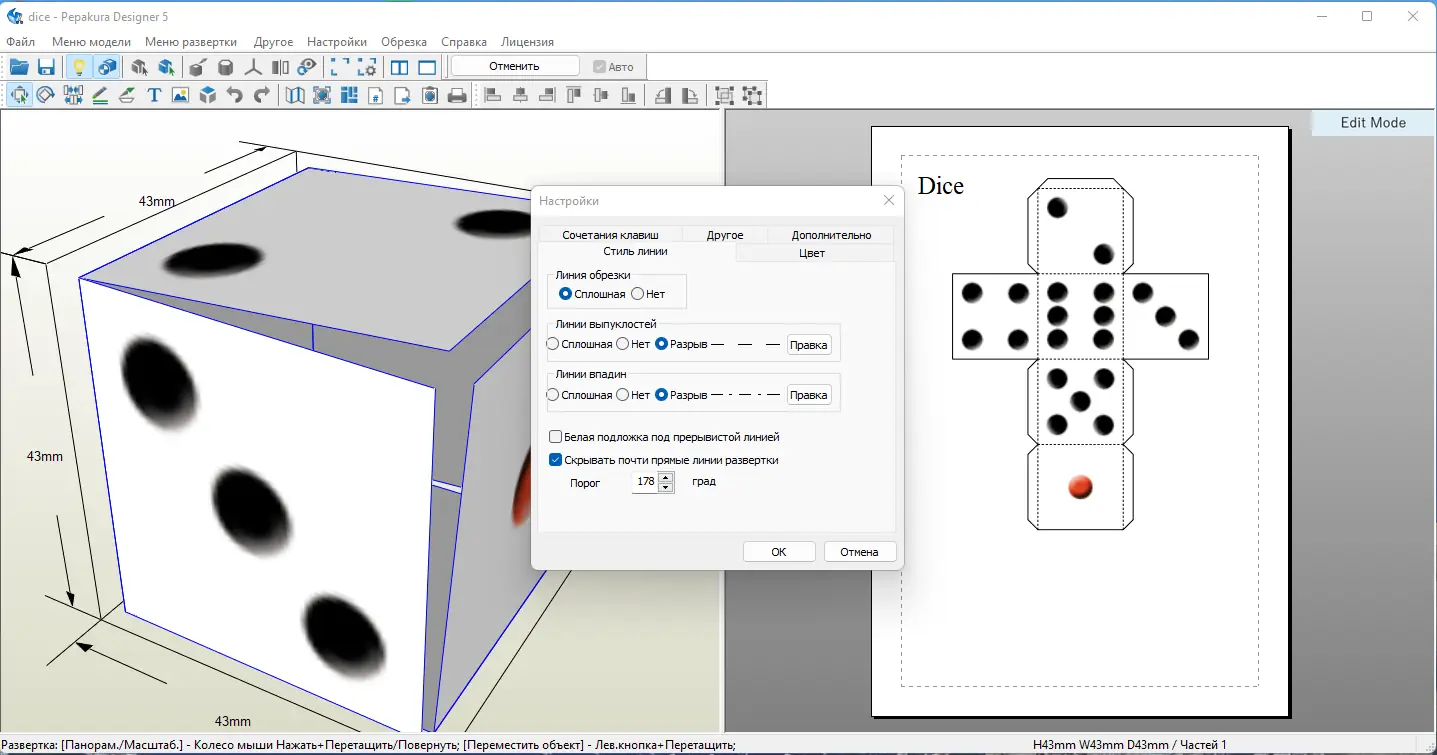Click the rotate part clockwise icon

[x=690, y=95]
